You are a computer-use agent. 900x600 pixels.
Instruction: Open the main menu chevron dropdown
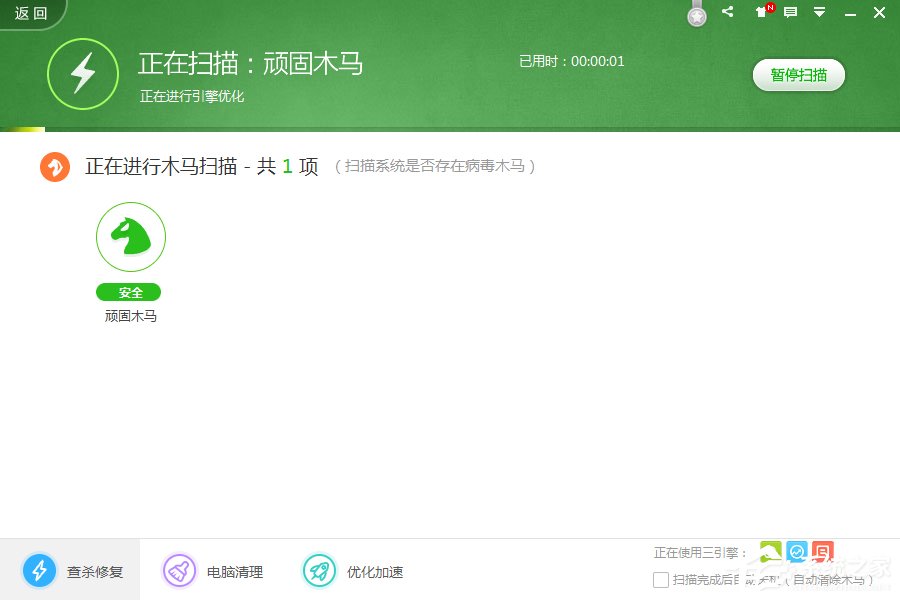pos(820,12)
